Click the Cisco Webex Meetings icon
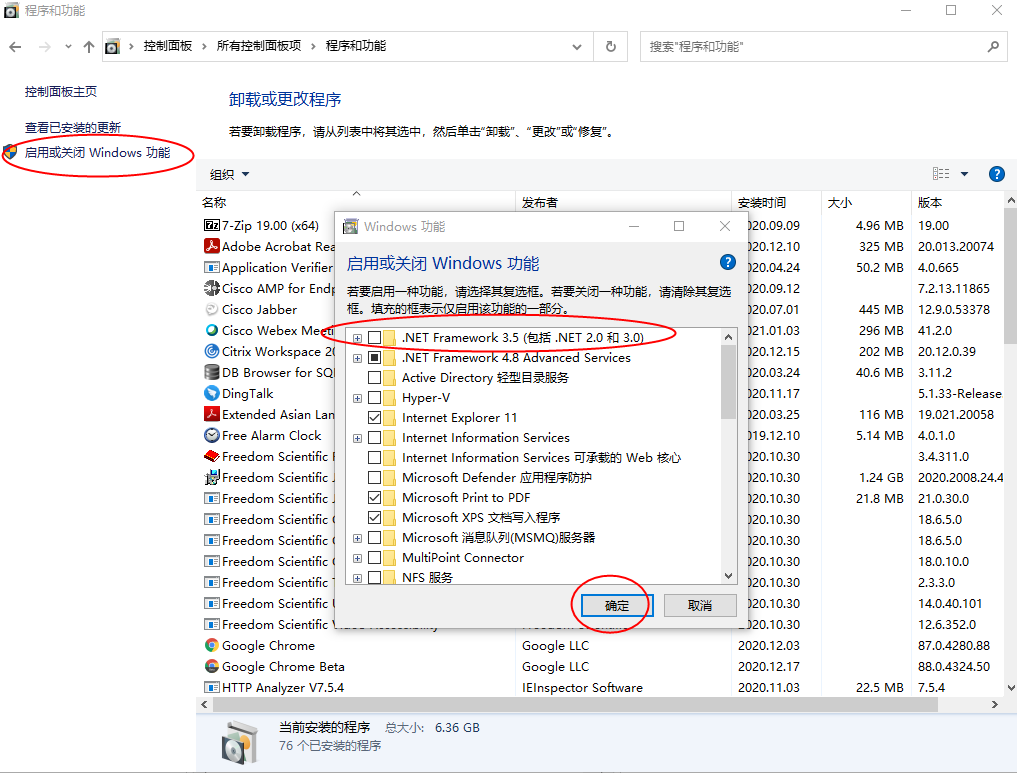The image size is (1017, 773). coord(211,330)
